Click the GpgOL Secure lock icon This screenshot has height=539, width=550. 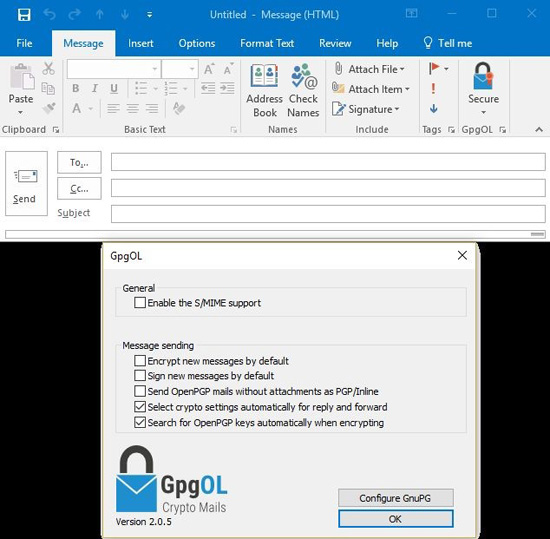[483, 76]
